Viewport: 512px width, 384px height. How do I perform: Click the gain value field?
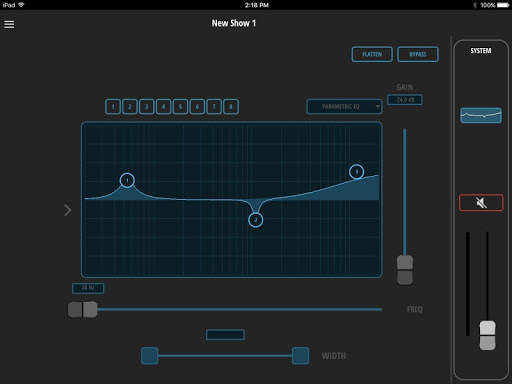405,100
